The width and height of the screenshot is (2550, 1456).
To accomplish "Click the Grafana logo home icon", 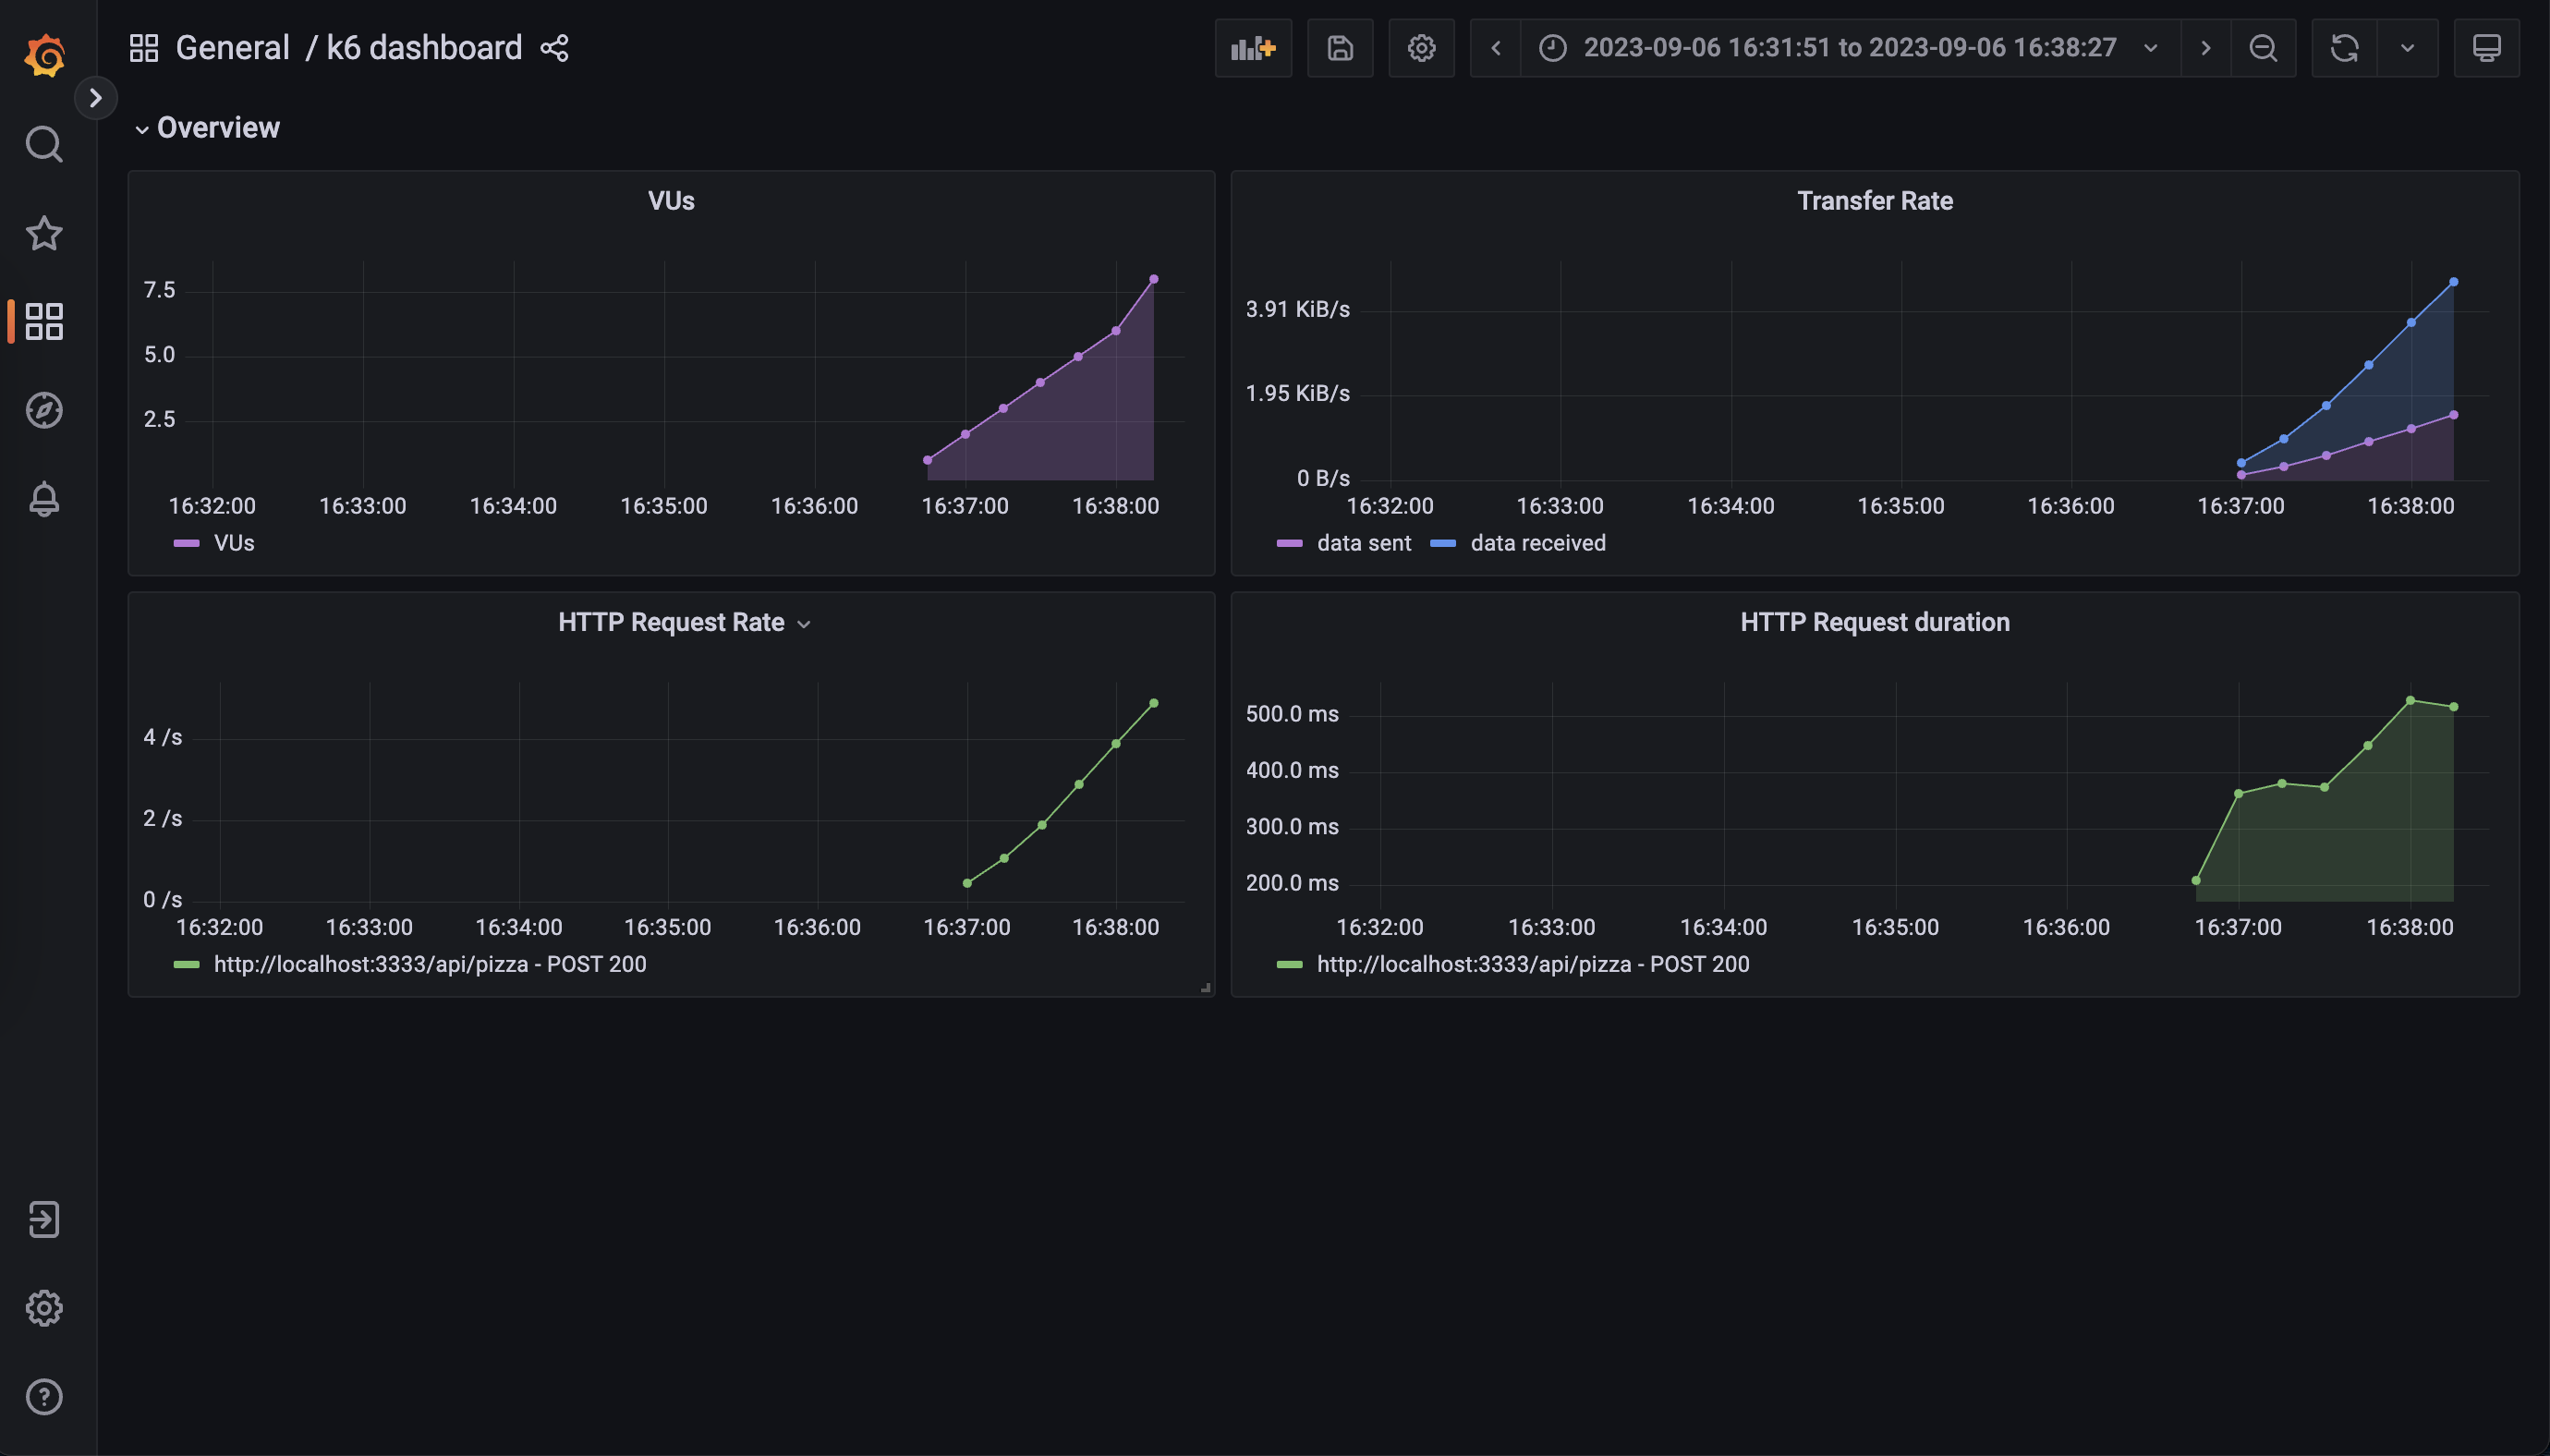I will pos(44,55).
